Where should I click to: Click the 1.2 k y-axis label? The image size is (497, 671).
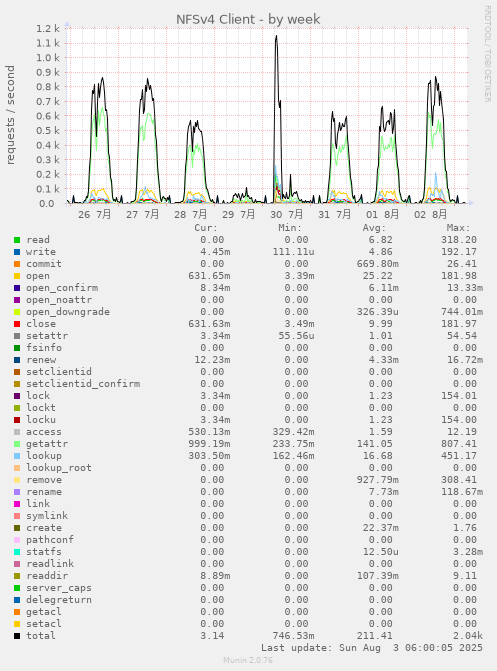coord(48,29)
